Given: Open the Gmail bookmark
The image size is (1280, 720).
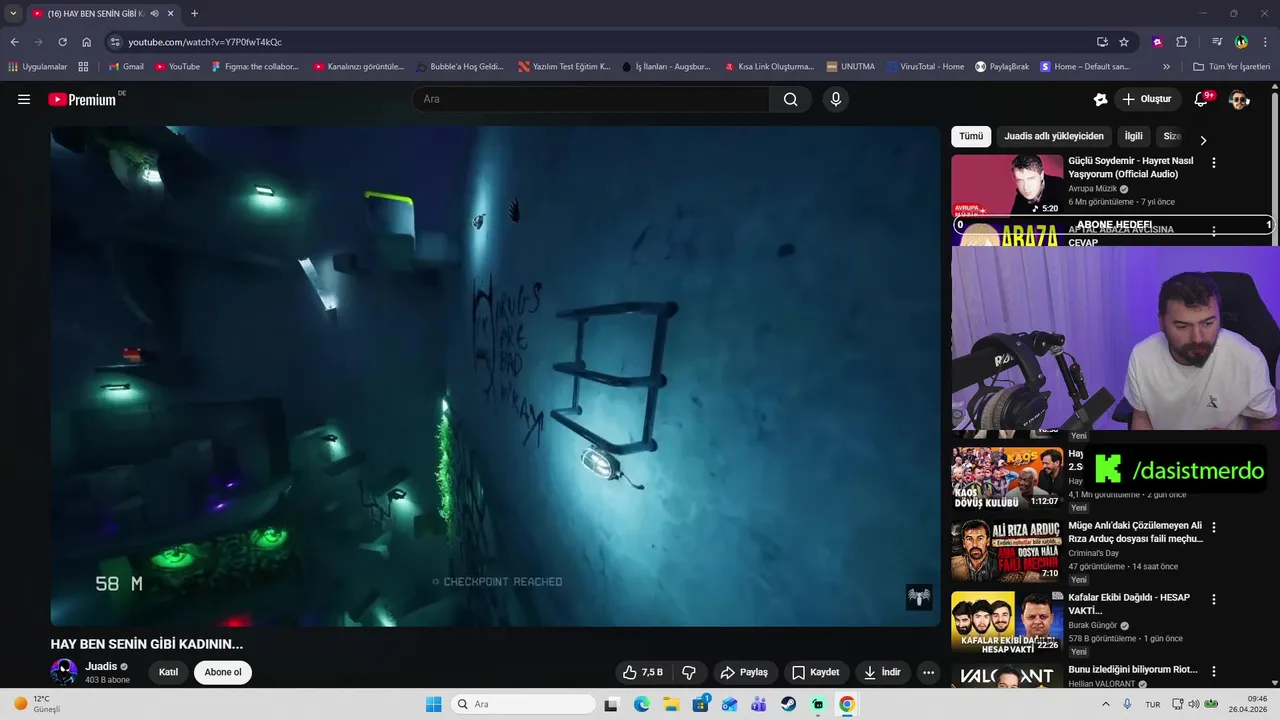Looking at the screenshot, I should pyautogui.click(x=126, y=67).
